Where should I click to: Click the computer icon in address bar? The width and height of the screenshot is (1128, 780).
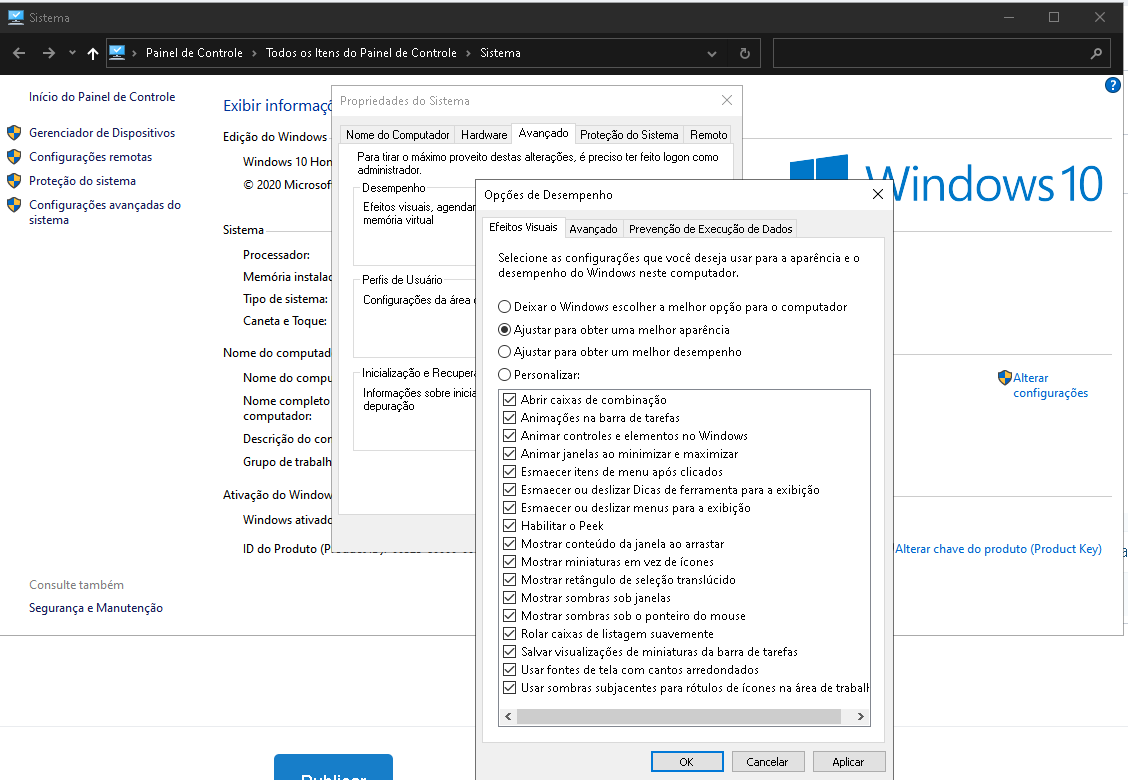[x=117, y=53]
